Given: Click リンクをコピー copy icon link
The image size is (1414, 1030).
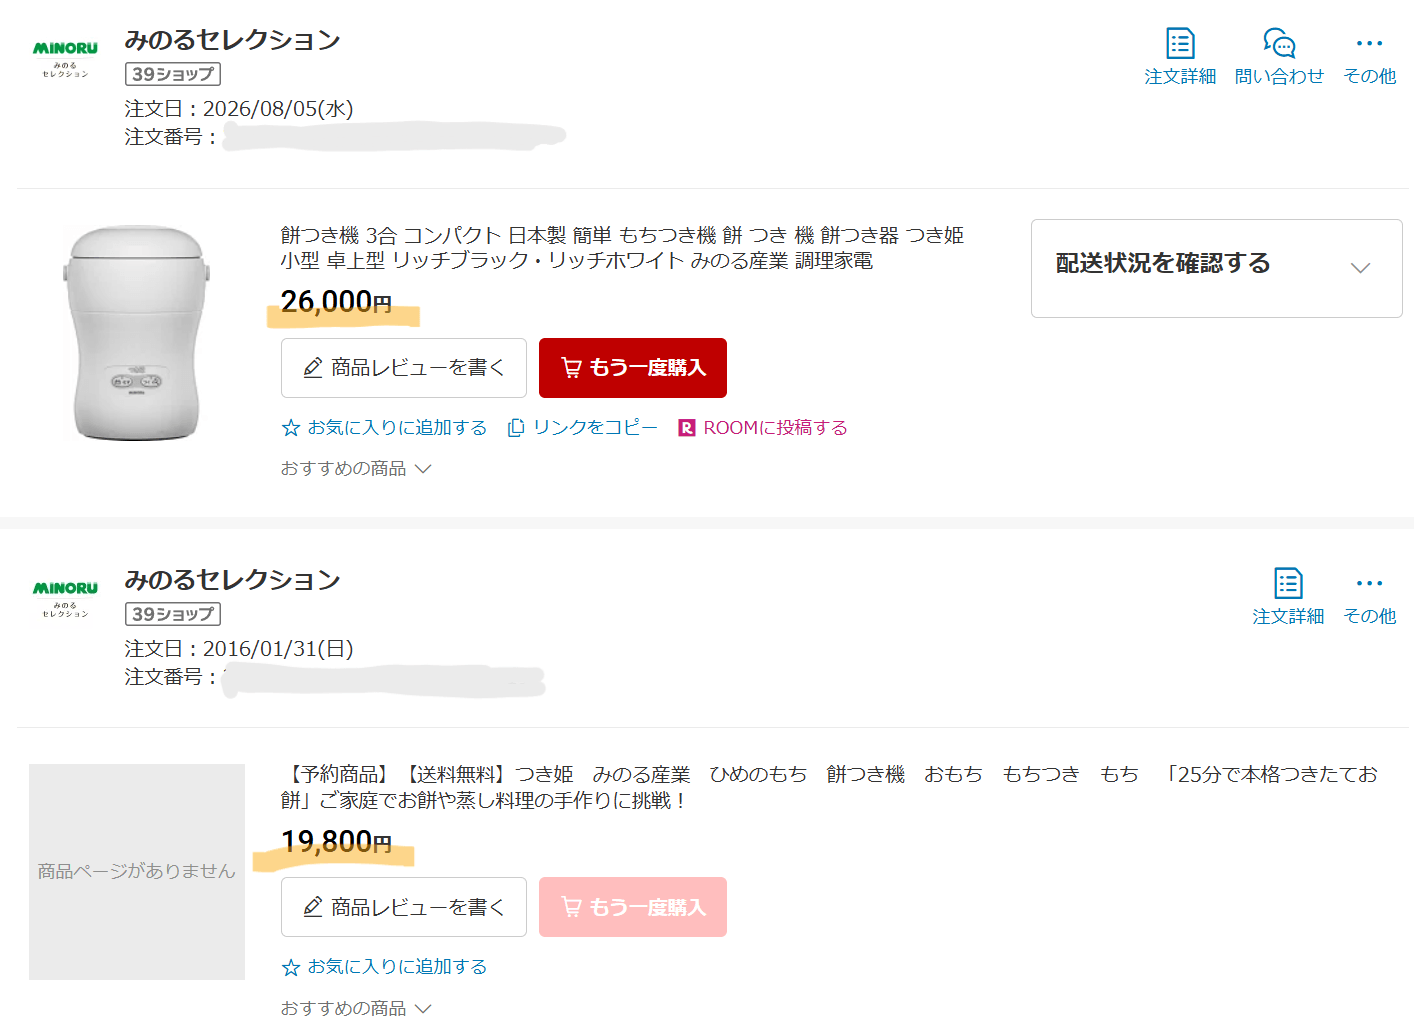Looking at the screenshot, I should coord(582,428).
